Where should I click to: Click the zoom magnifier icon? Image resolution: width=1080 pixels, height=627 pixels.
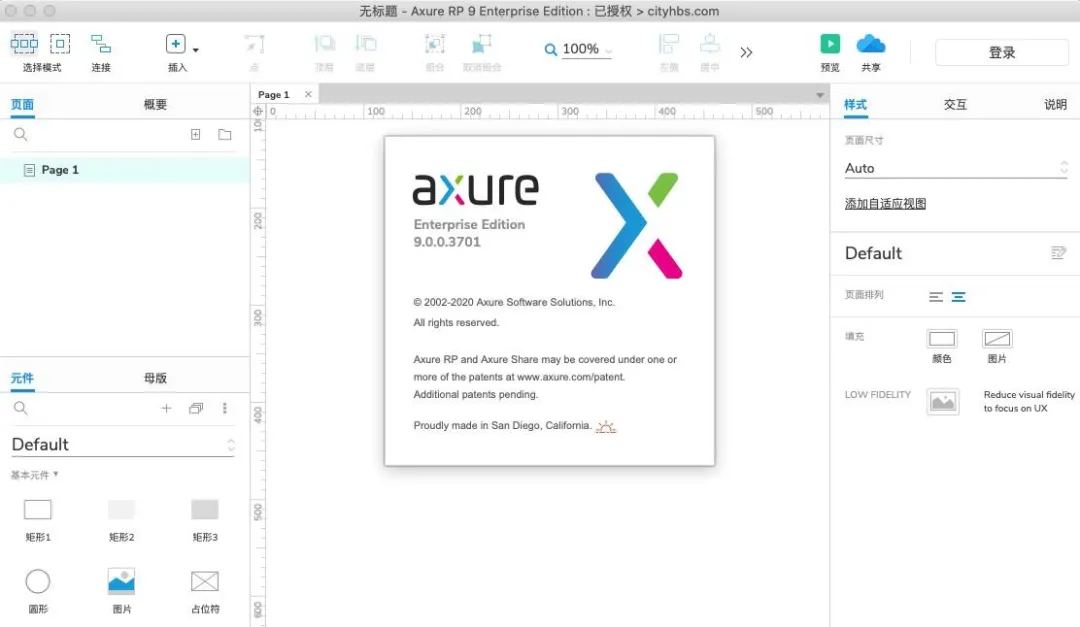click(550, 50)
